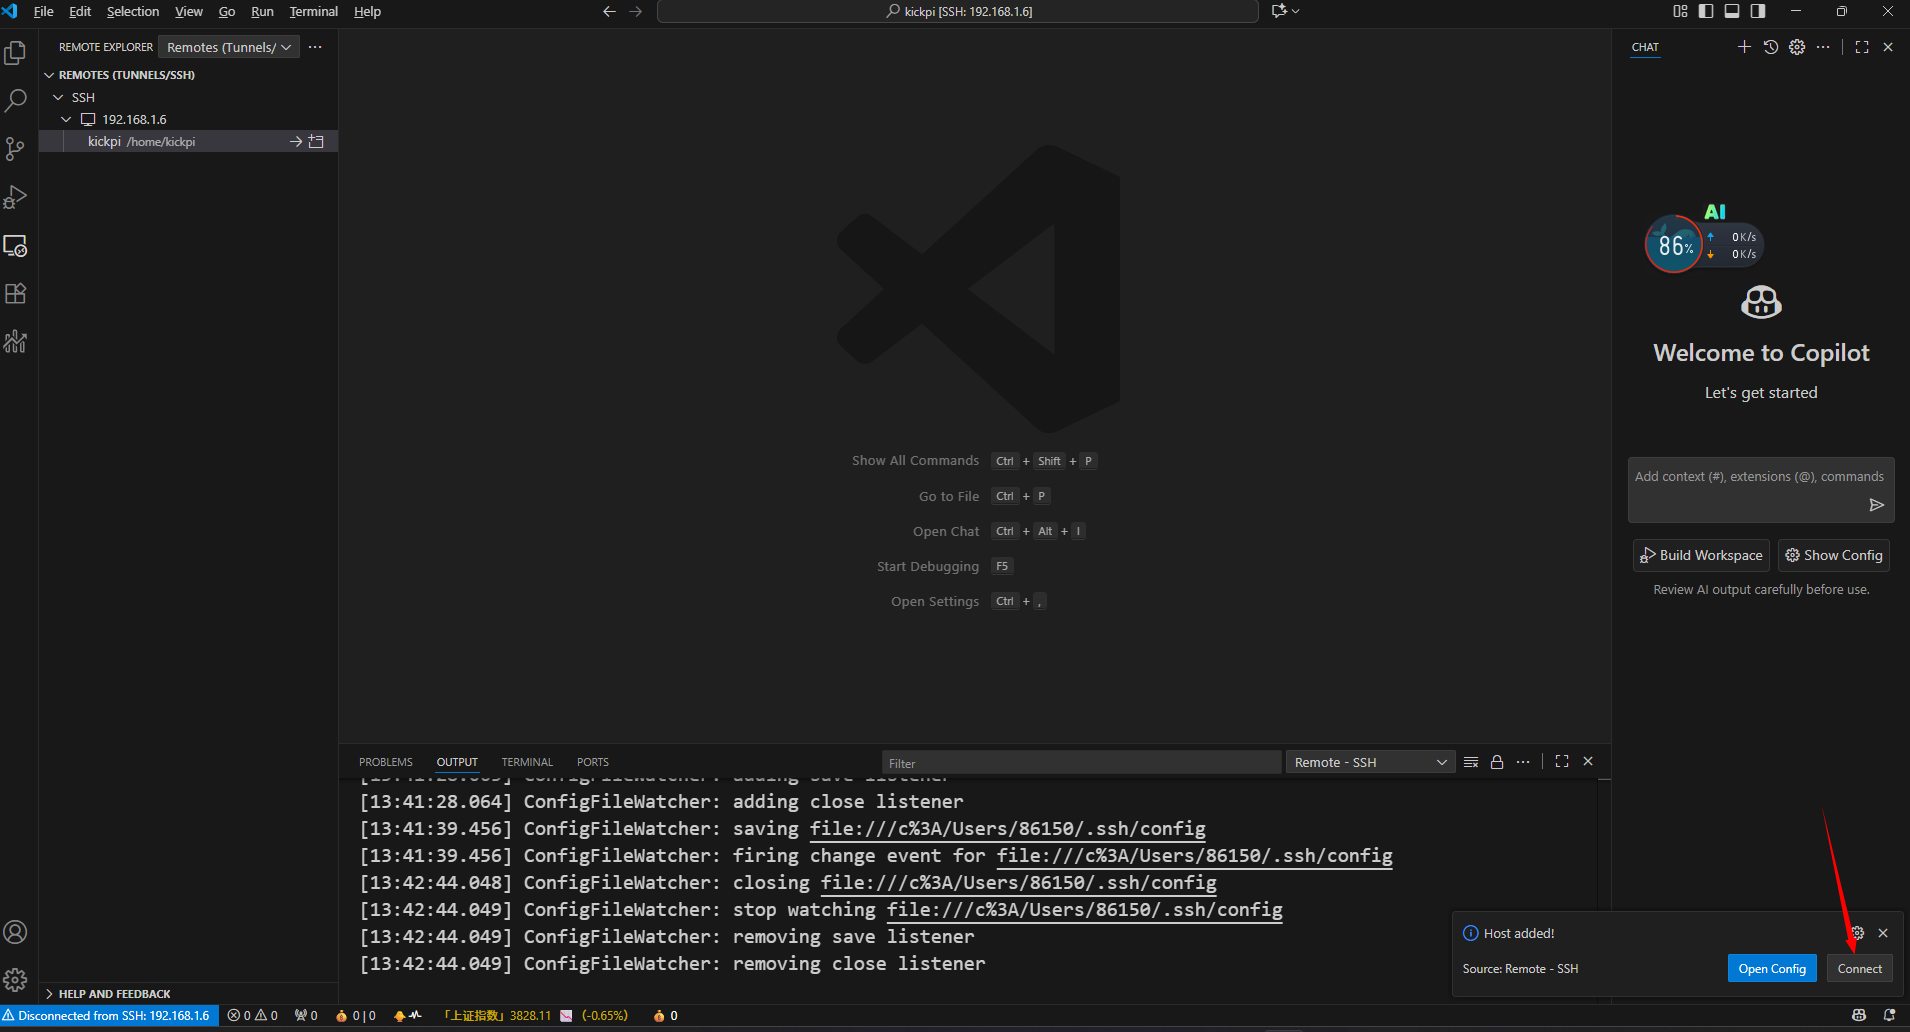The image size is (1910, 1032).
Task: Open the Edit menu
Action: [x=80, y=11]
